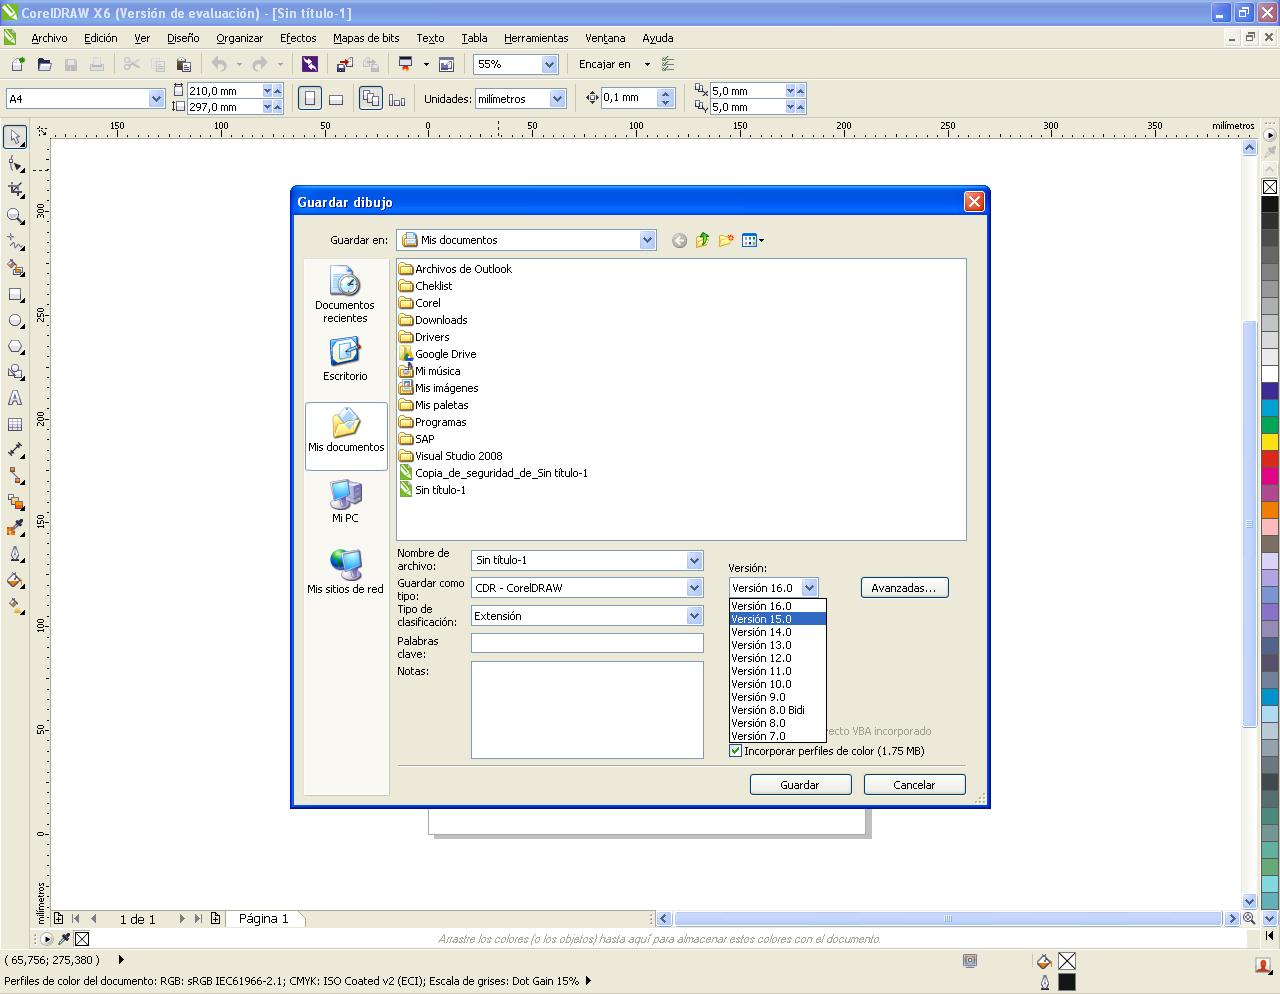Viewport: 1280px width, 994px height.
Task: Pick the green swatch in palette
Action: [1270, 424]
